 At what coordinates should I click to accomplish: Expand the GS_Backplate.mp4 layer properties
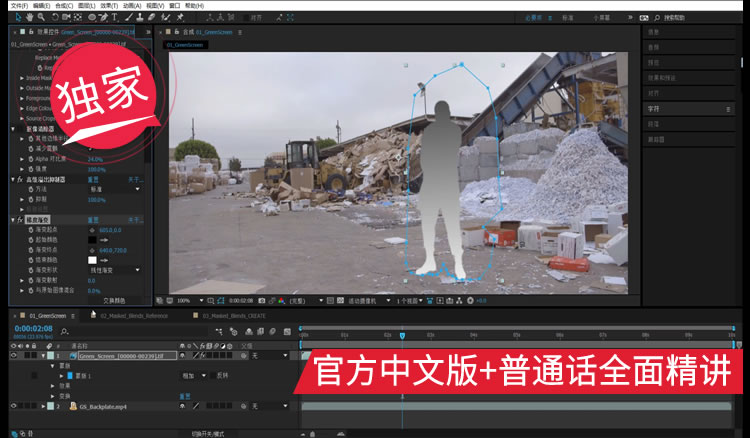[x=43, y=406]
